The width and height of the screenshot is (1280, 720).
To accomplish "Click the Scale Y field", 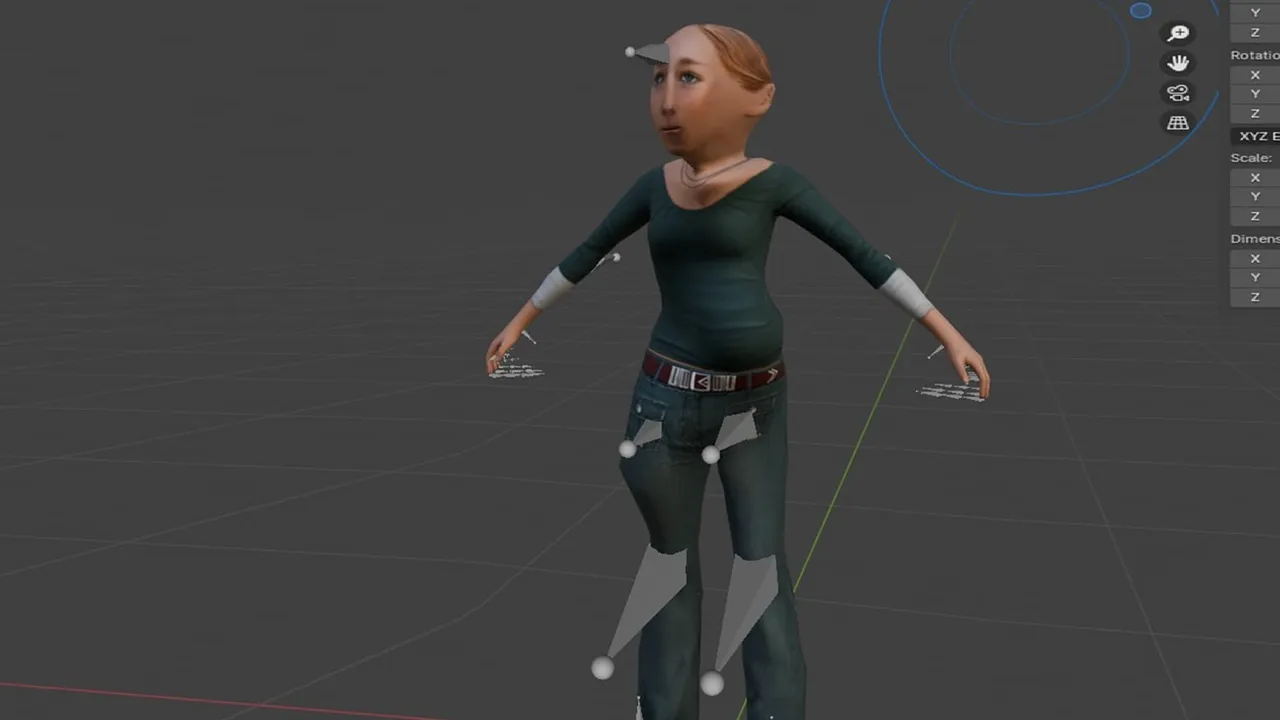I will pyautogui.click(x=1255, y=197).
